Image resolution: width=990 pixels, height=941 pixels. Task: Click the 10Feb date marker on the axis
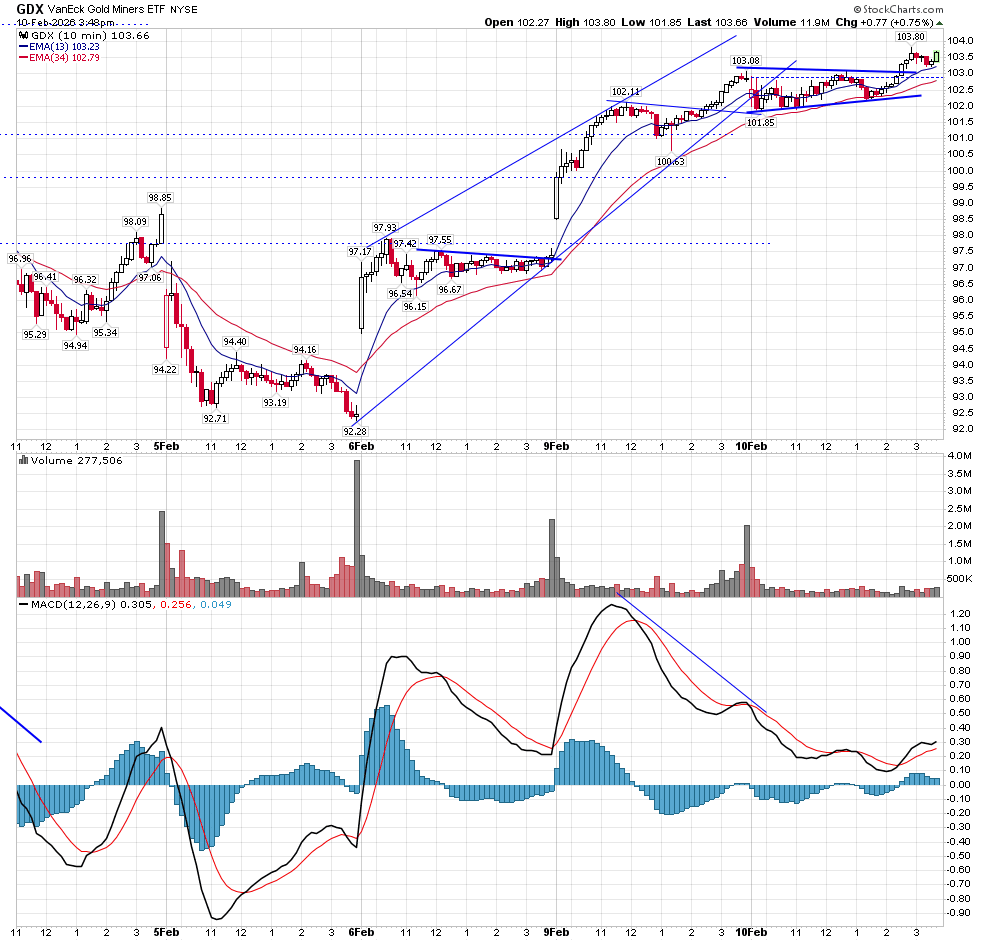tap(750, 445)
